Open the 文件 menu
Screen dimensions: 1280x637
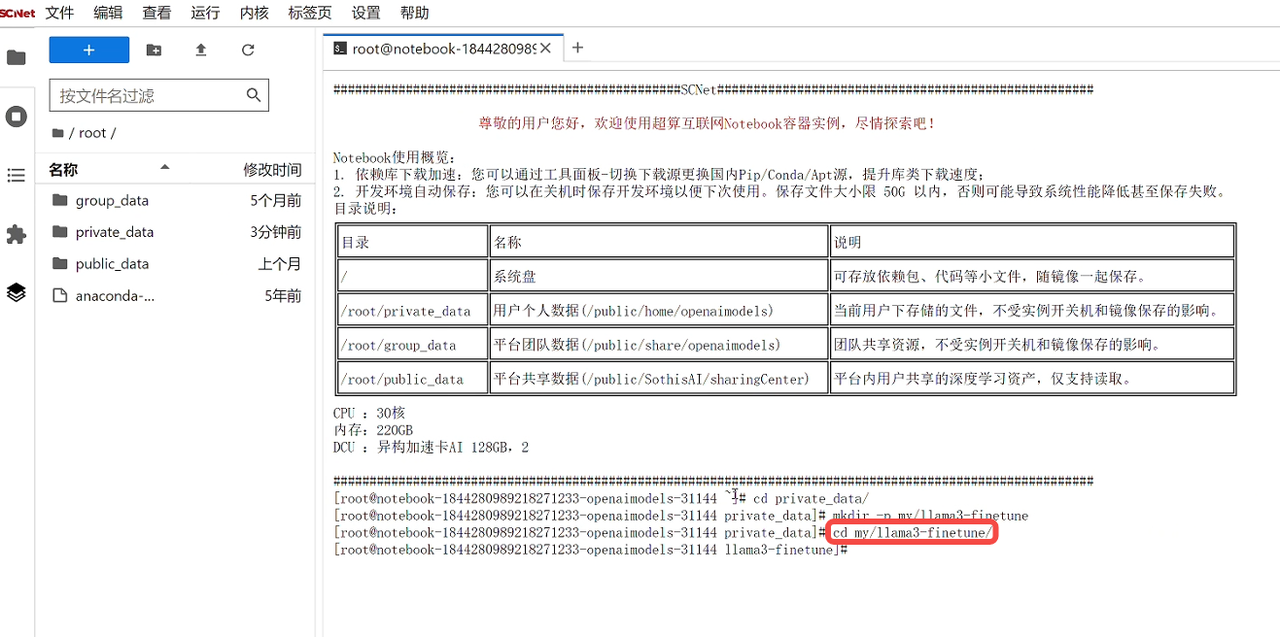click(60, 13)
